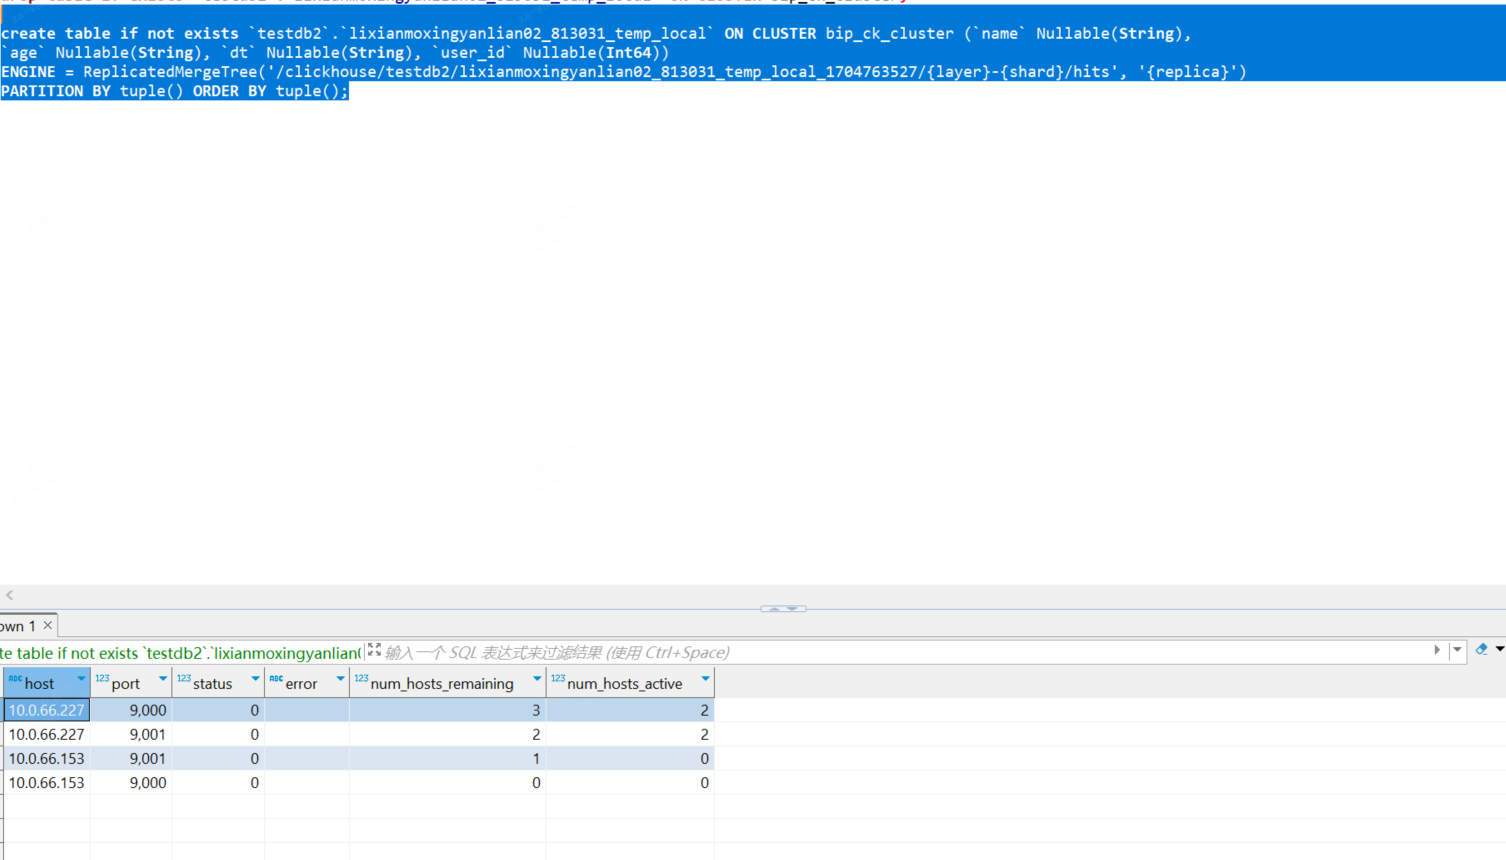
Task: Click the num_hosts_active column header
Action: point(630,683)
